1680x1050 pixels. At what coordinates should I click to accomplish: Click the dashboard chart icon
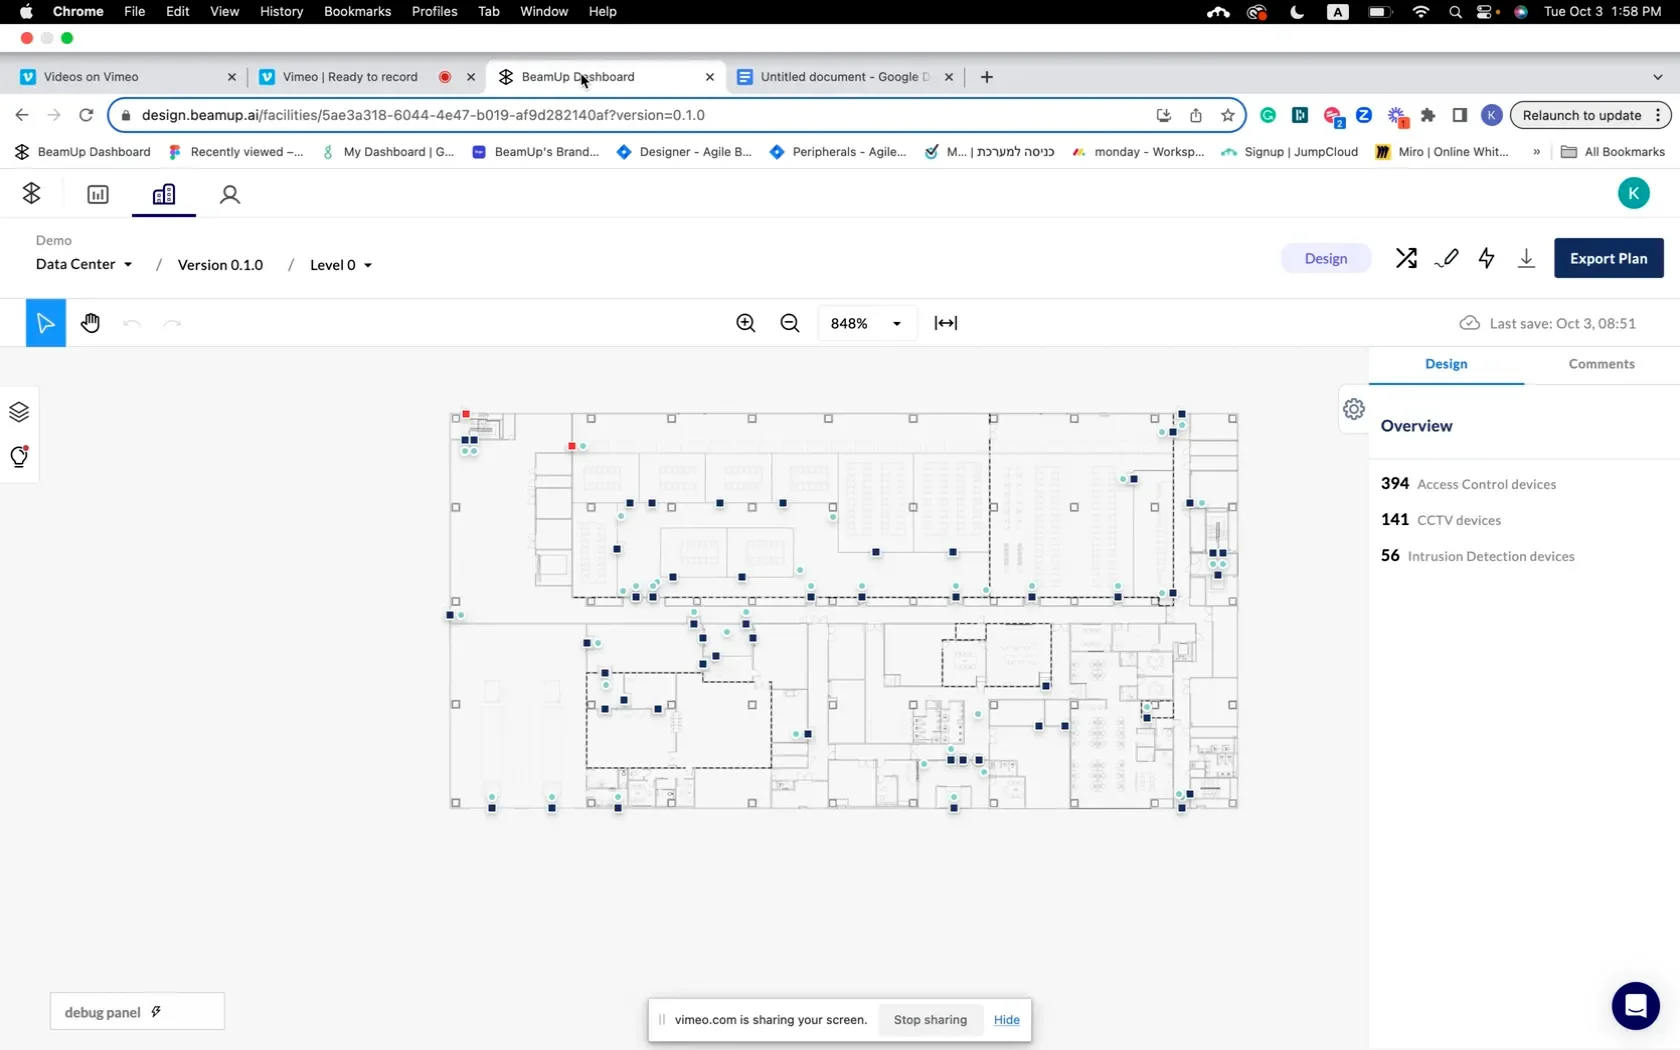click(97, 194)
